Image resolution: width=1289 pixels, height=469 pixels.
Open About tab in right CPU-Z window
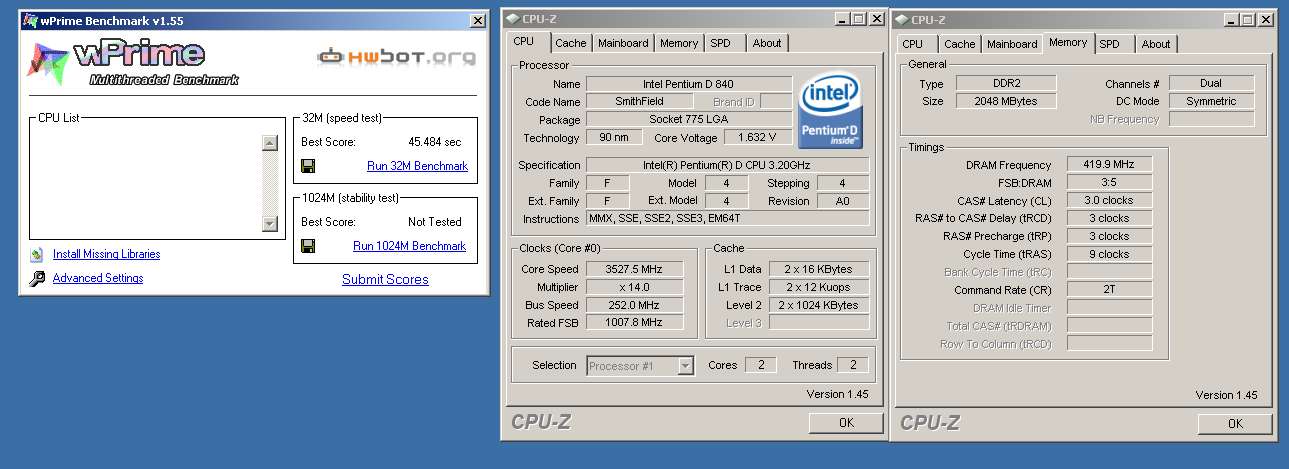[1156, 44]
